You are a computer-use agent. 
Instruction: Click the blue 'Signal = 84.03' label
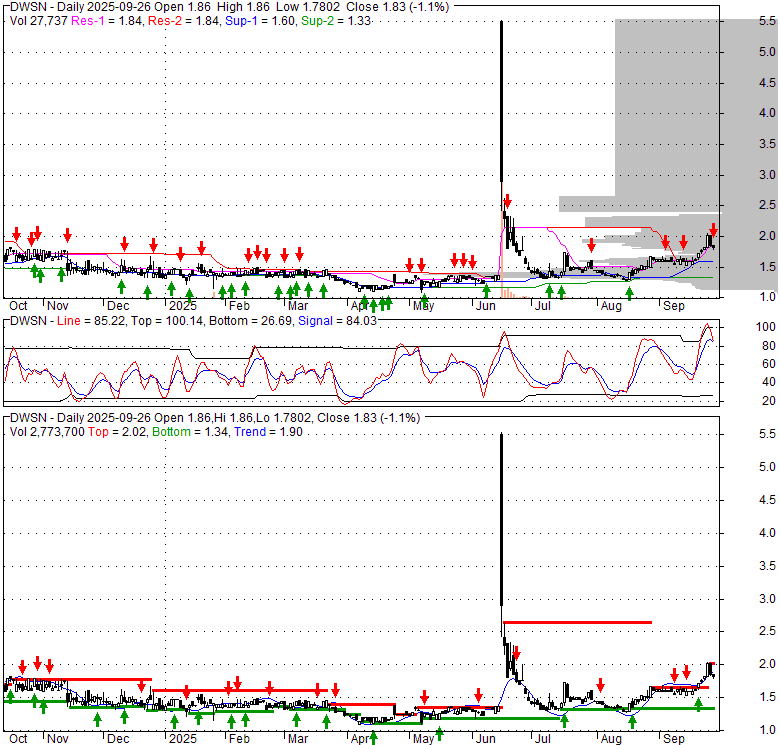coord(337,321)
